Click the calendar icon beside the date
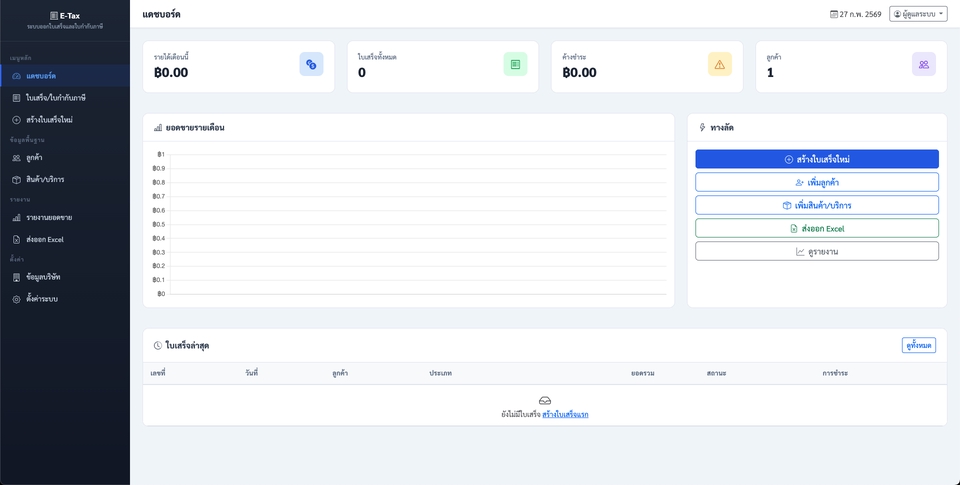This screenshot has height=485, width=960. coord(834,15)
